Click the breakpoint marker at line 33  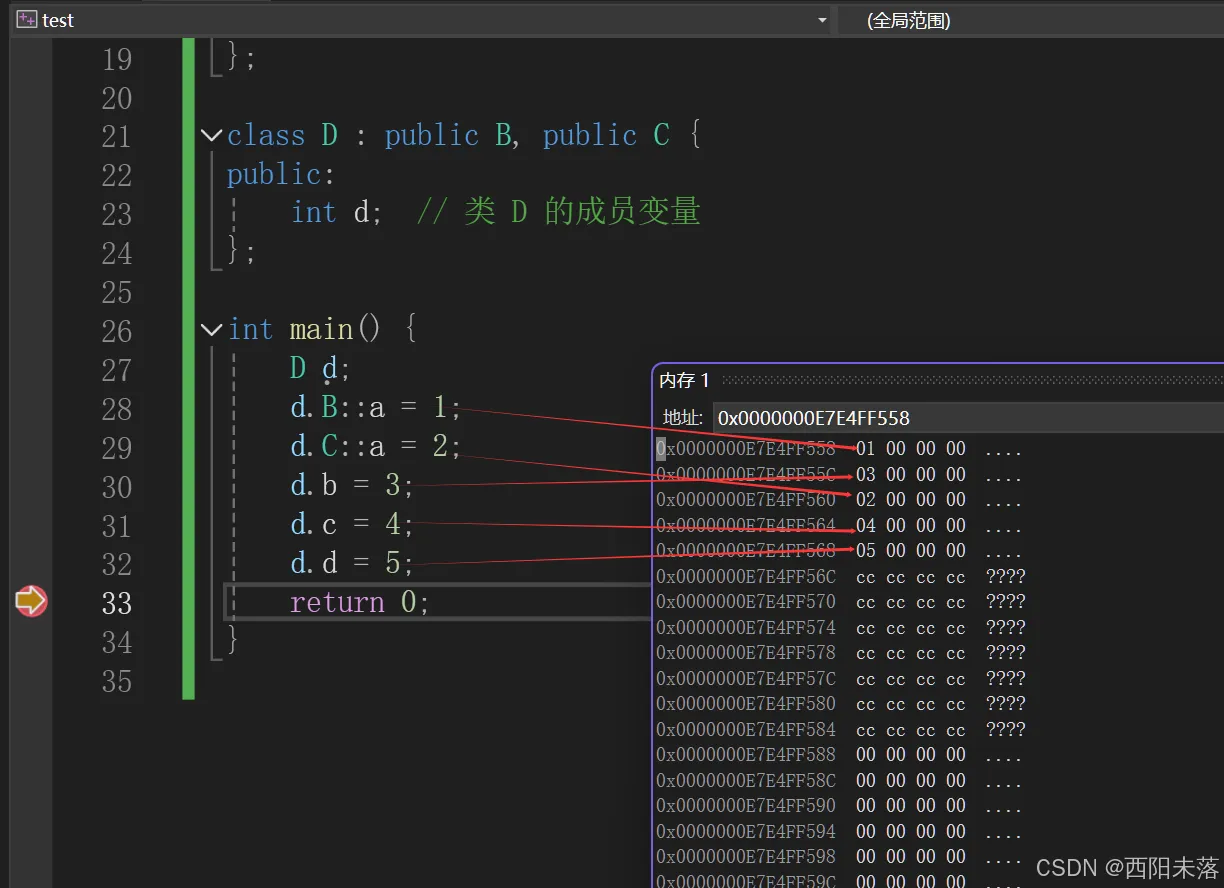click(x=31, y=602)
